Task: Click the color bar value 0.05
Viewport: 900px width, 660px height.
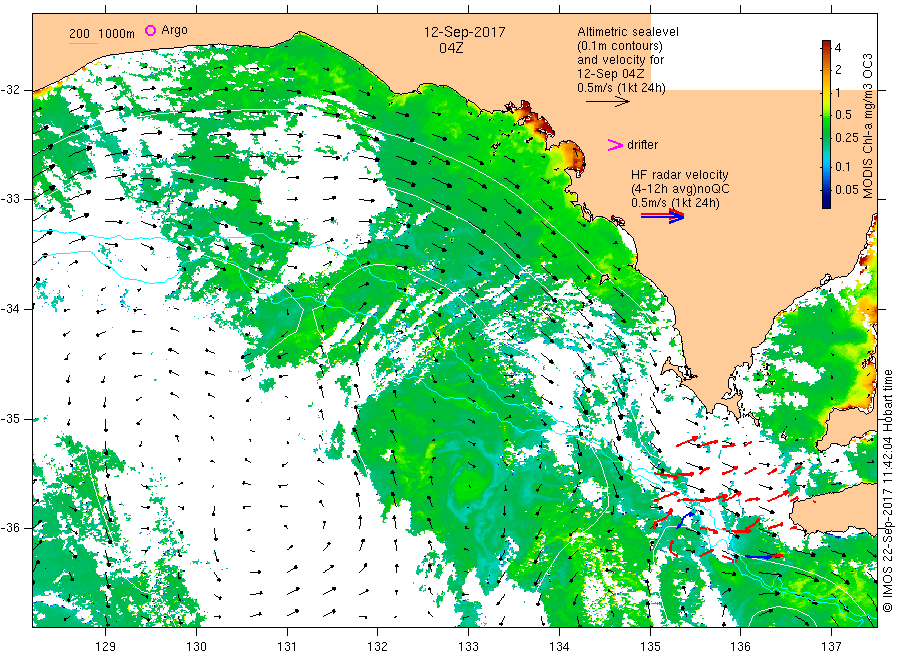Action: [847, 190]
